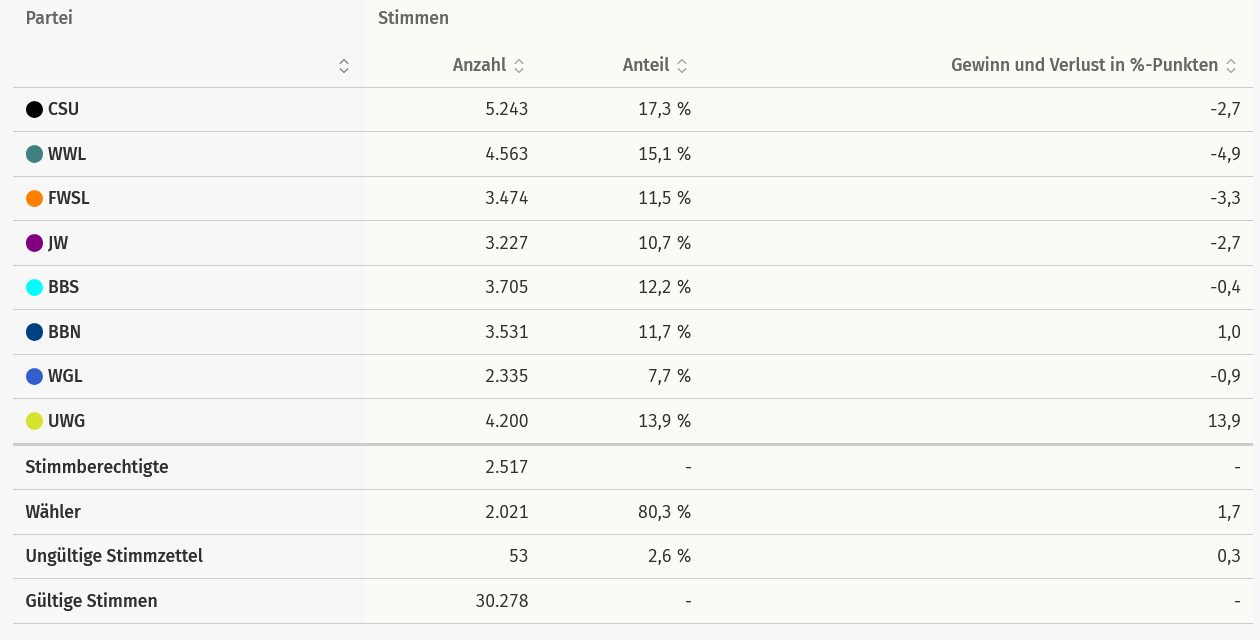Click the cyan BBS color dot
1260x640 pixels.
pyautogui.click(x=34, y=287)
